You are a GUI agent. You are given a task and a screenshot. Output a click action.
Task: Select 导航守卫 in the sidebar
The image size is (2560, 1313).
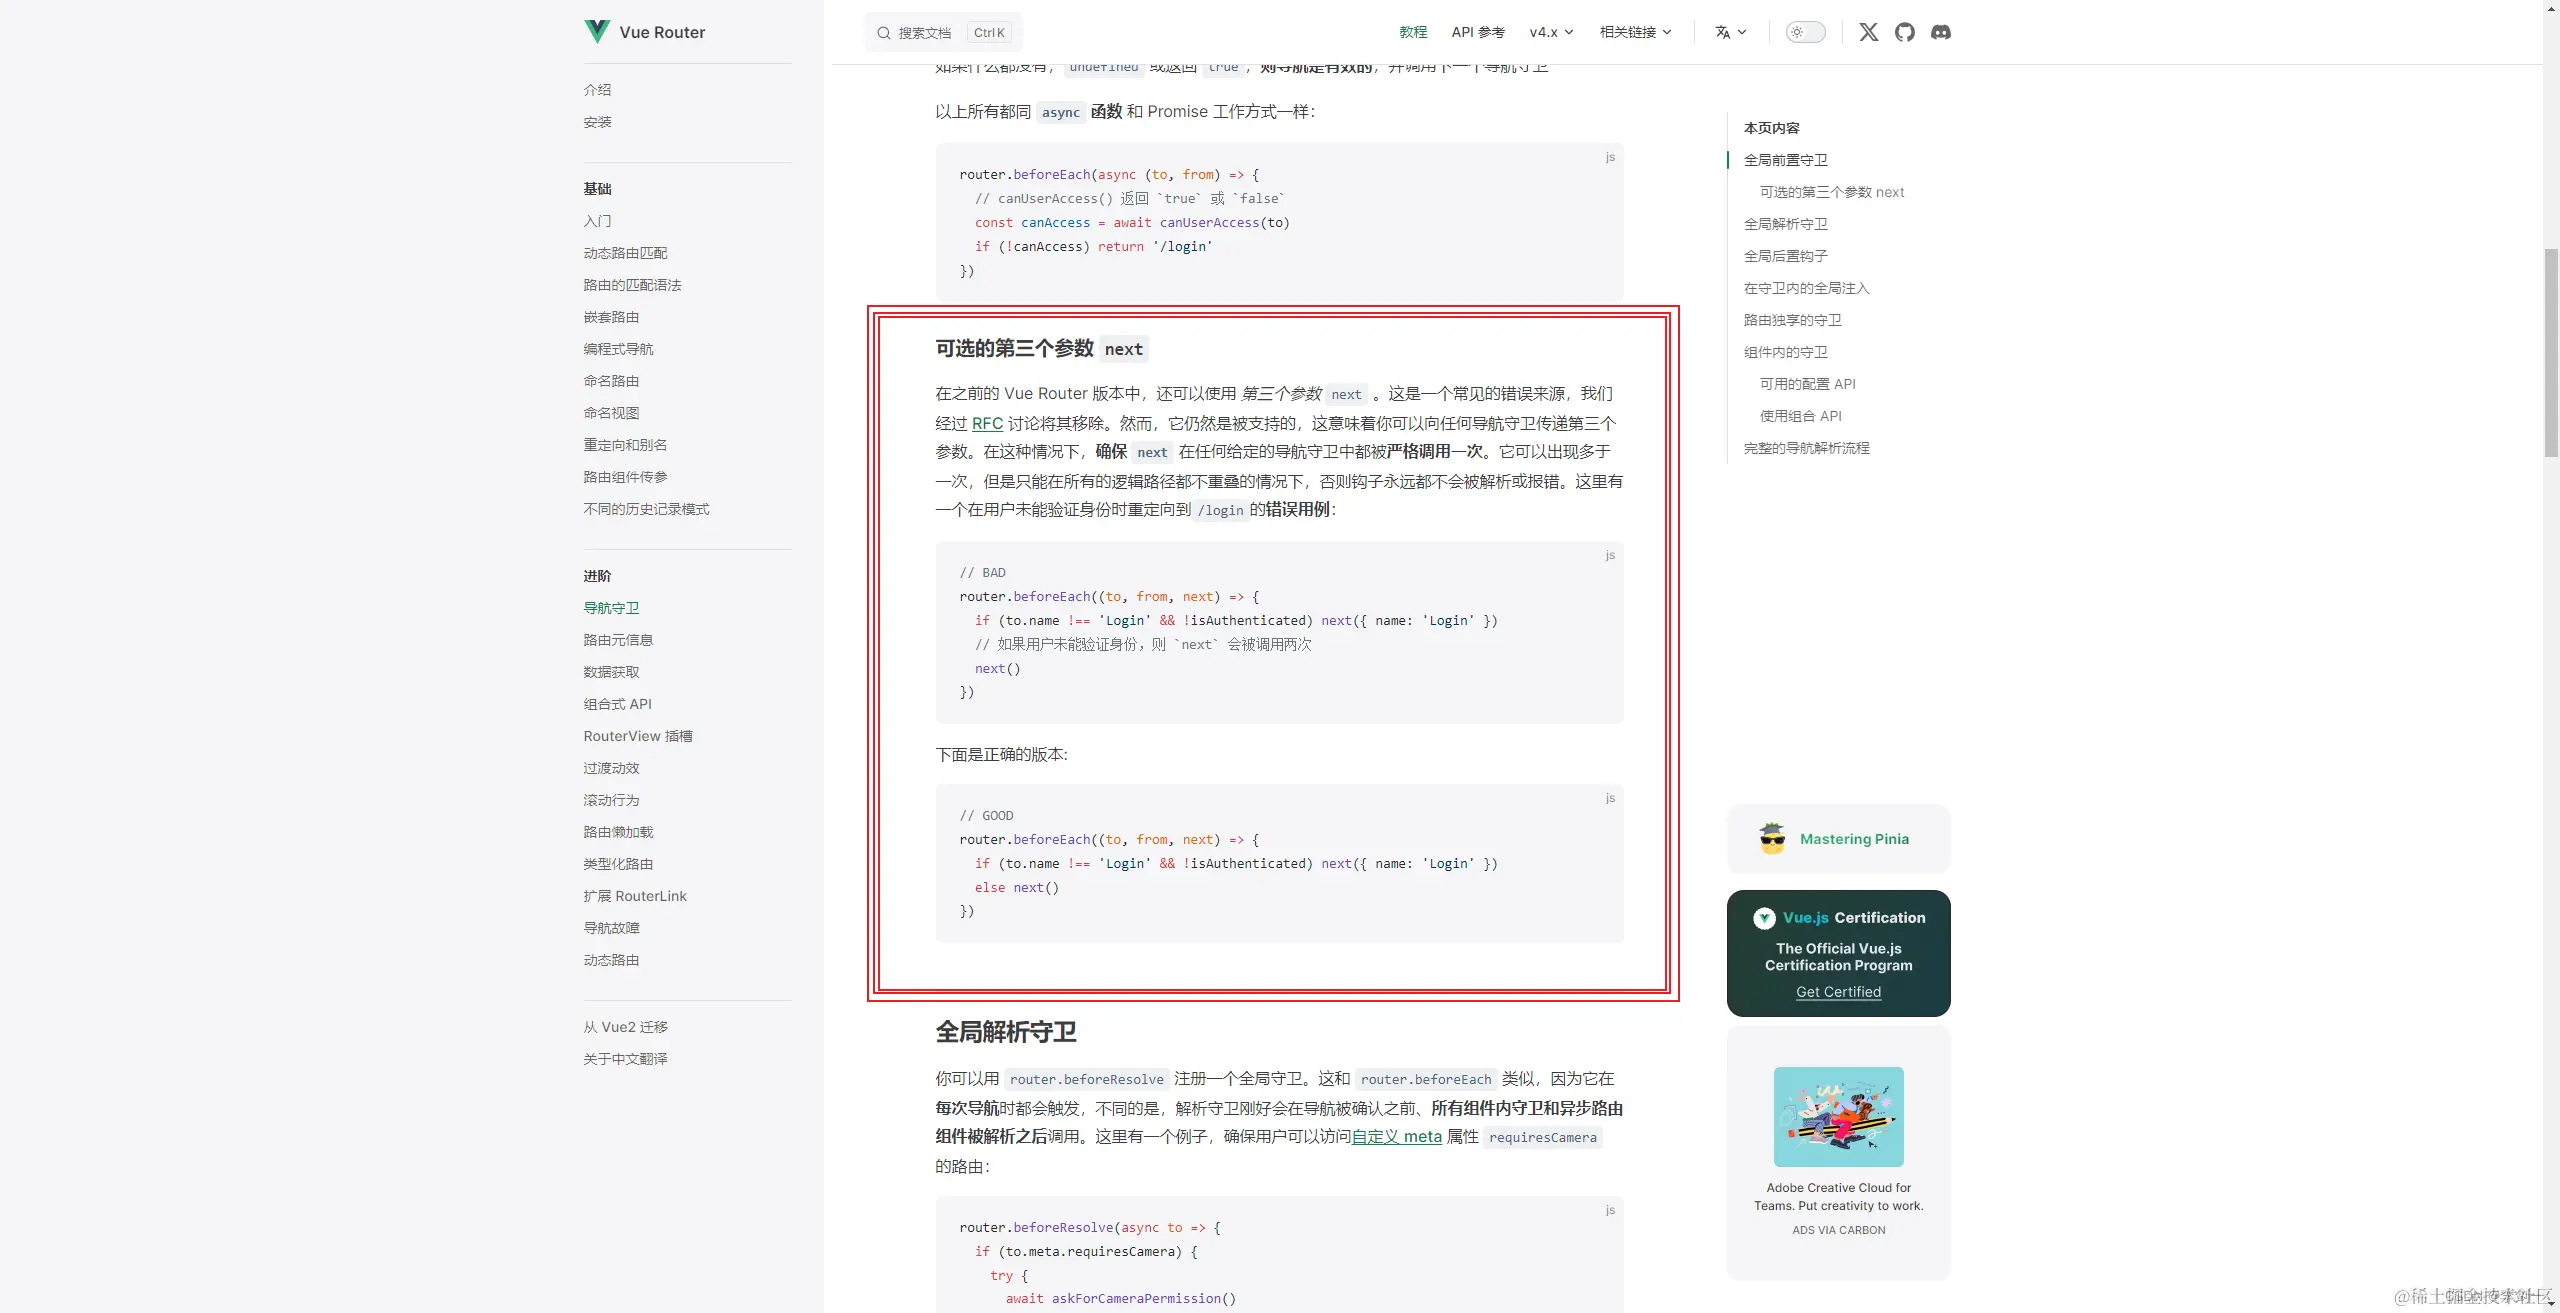click(612, 607)
